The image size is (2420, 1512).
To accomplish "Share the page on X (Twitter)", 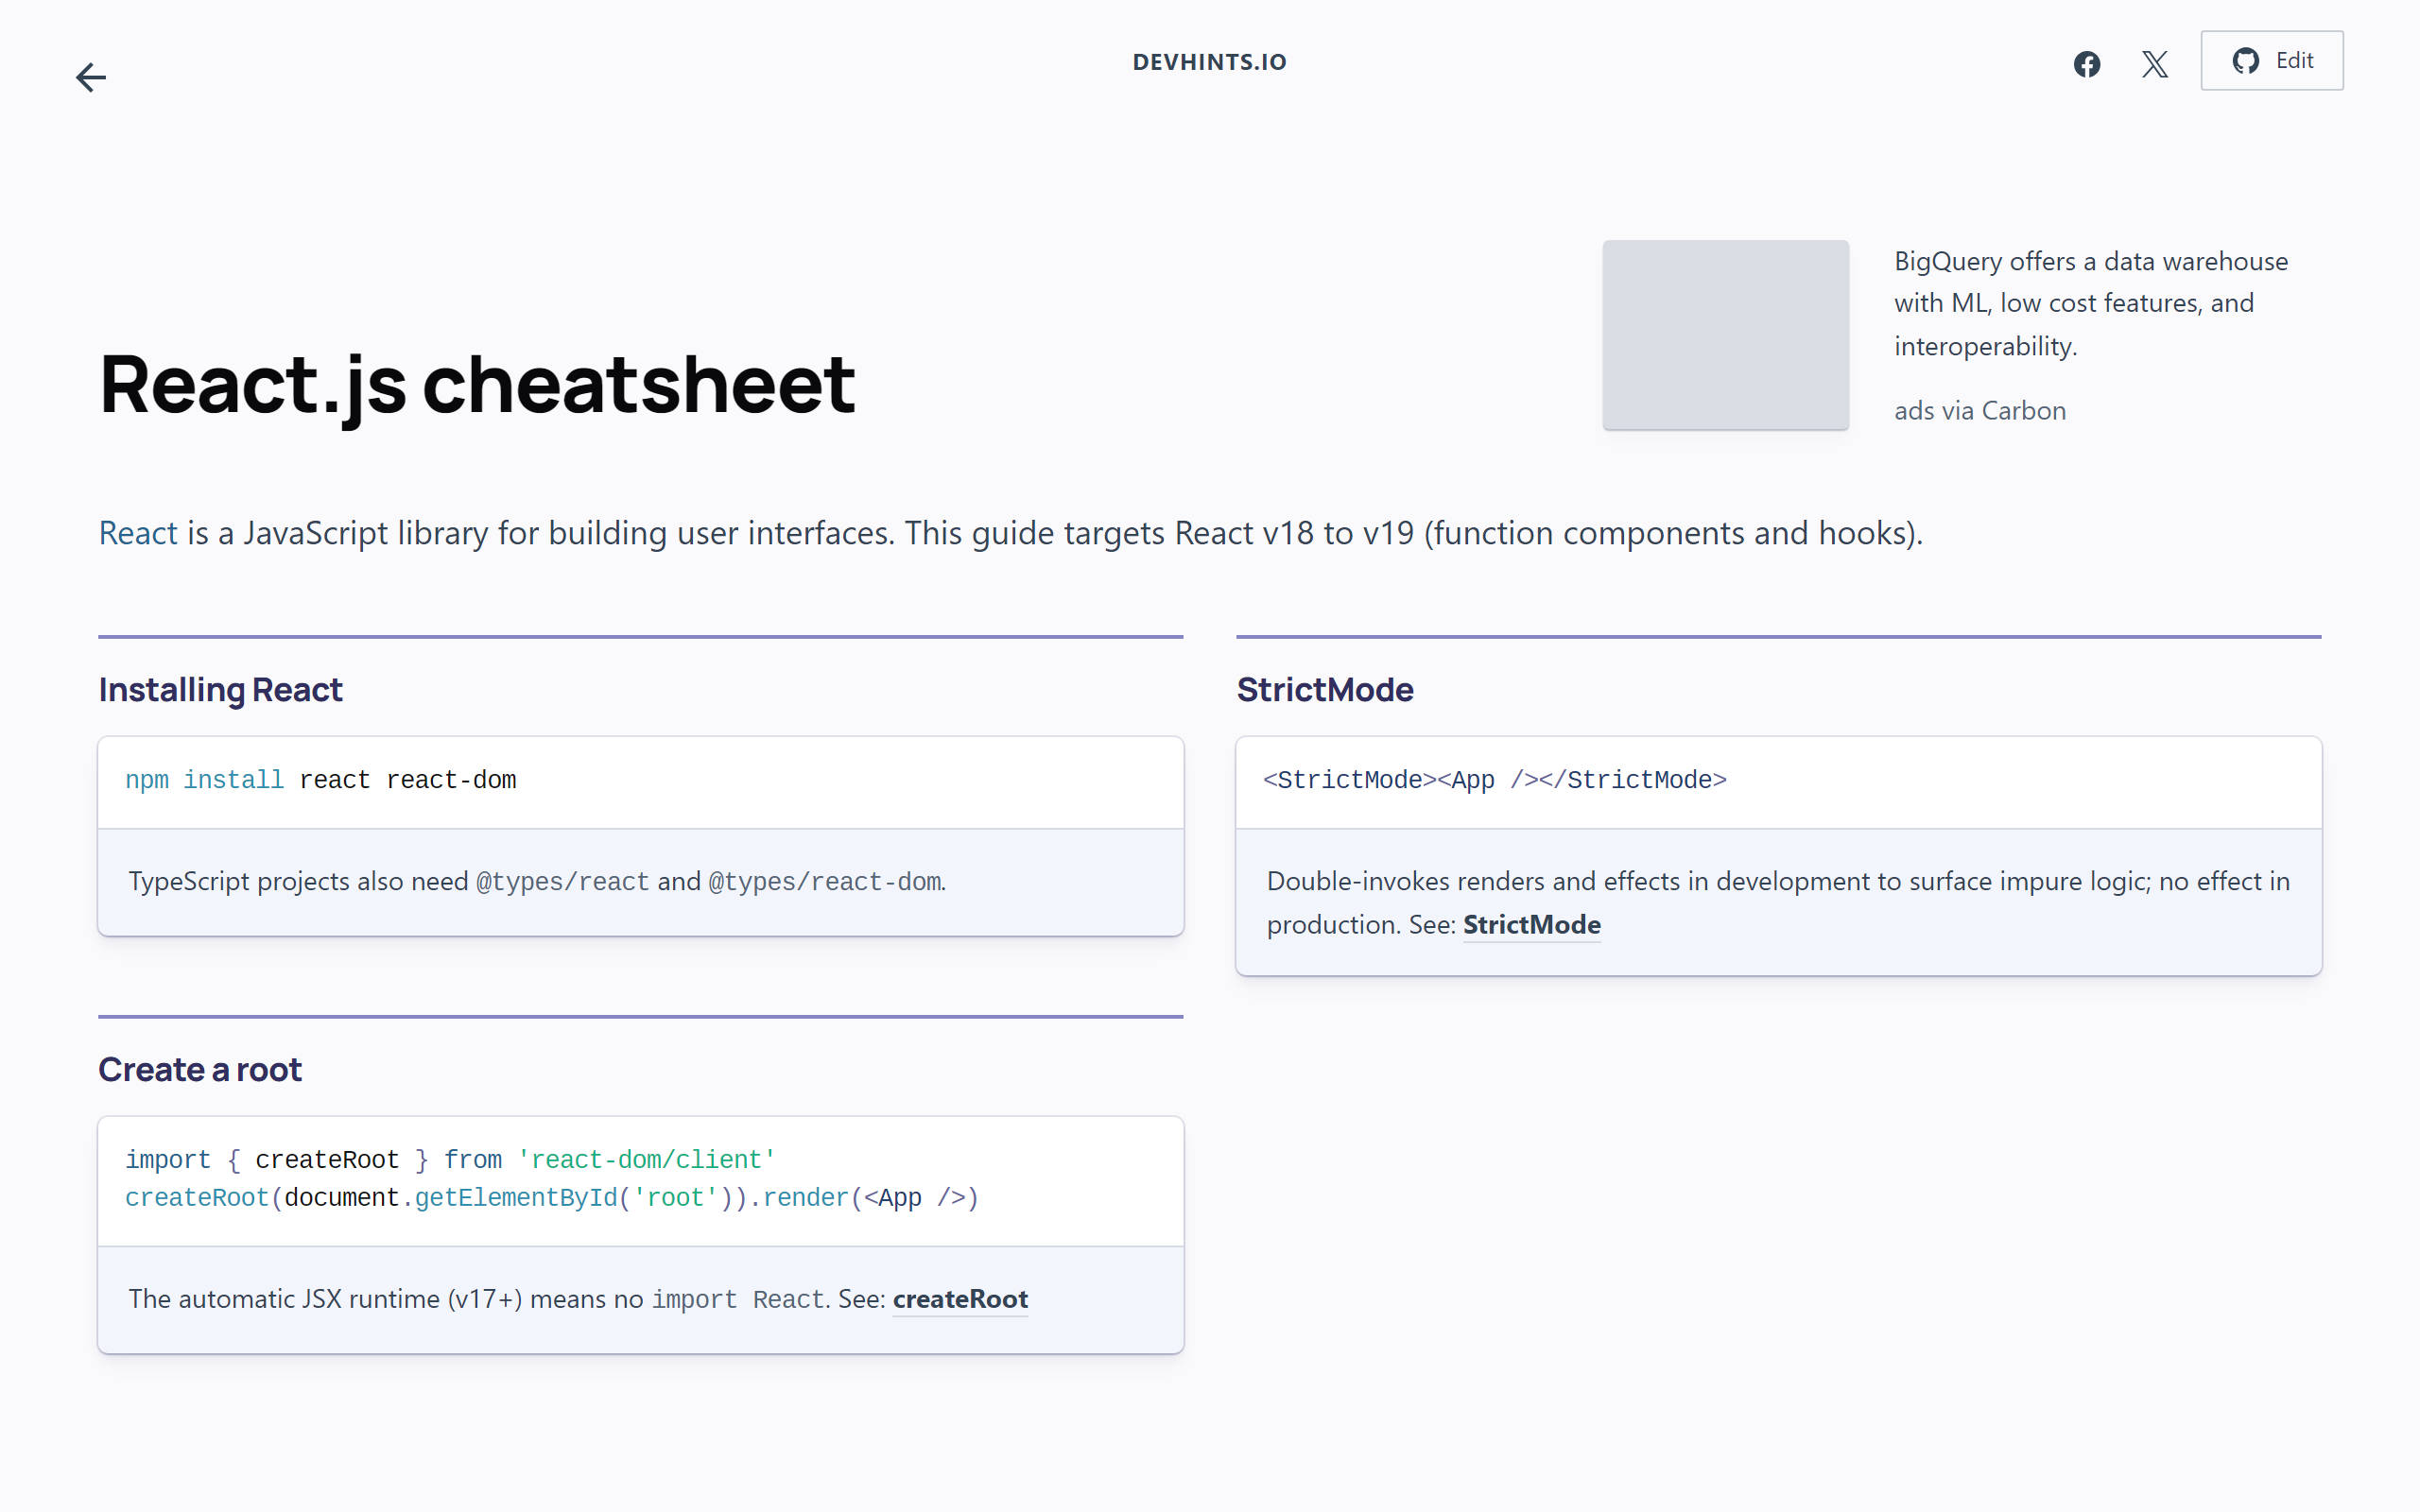I will pyautogui.click(x=2155, y=64).
